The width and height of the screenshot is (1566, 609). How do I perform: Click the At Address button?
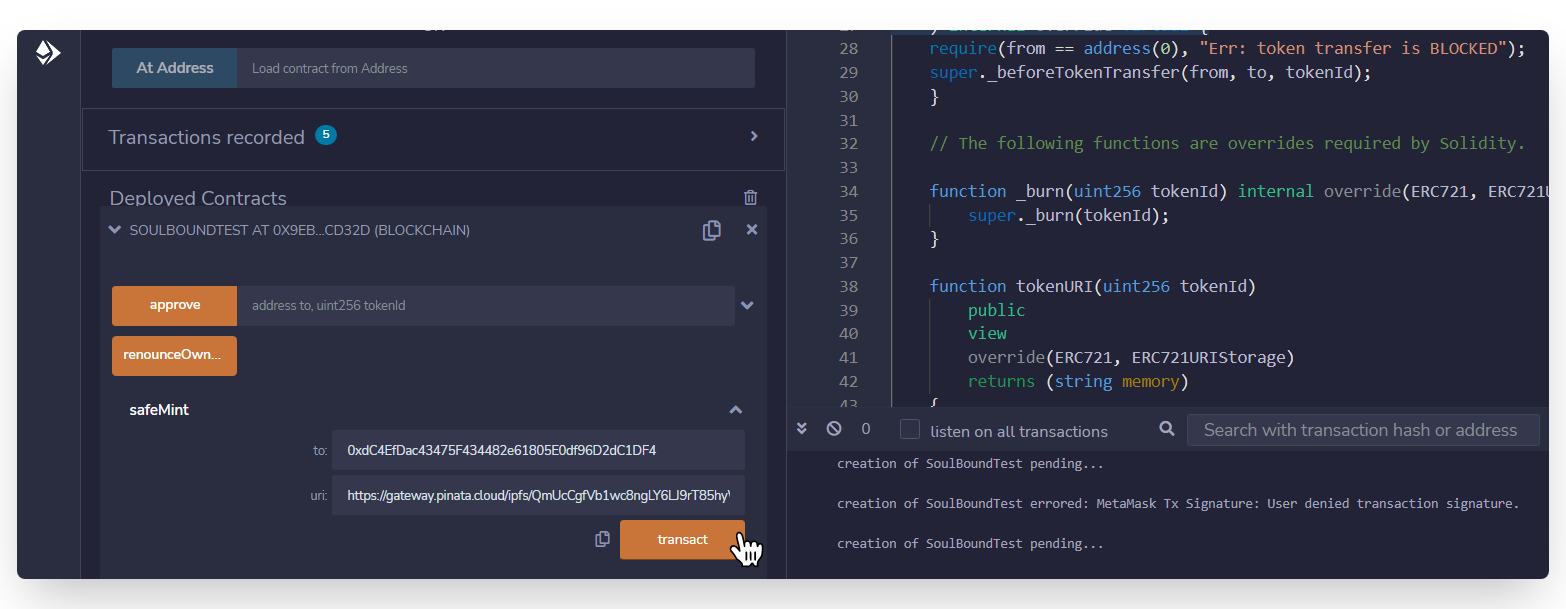[x=174, y=68]
